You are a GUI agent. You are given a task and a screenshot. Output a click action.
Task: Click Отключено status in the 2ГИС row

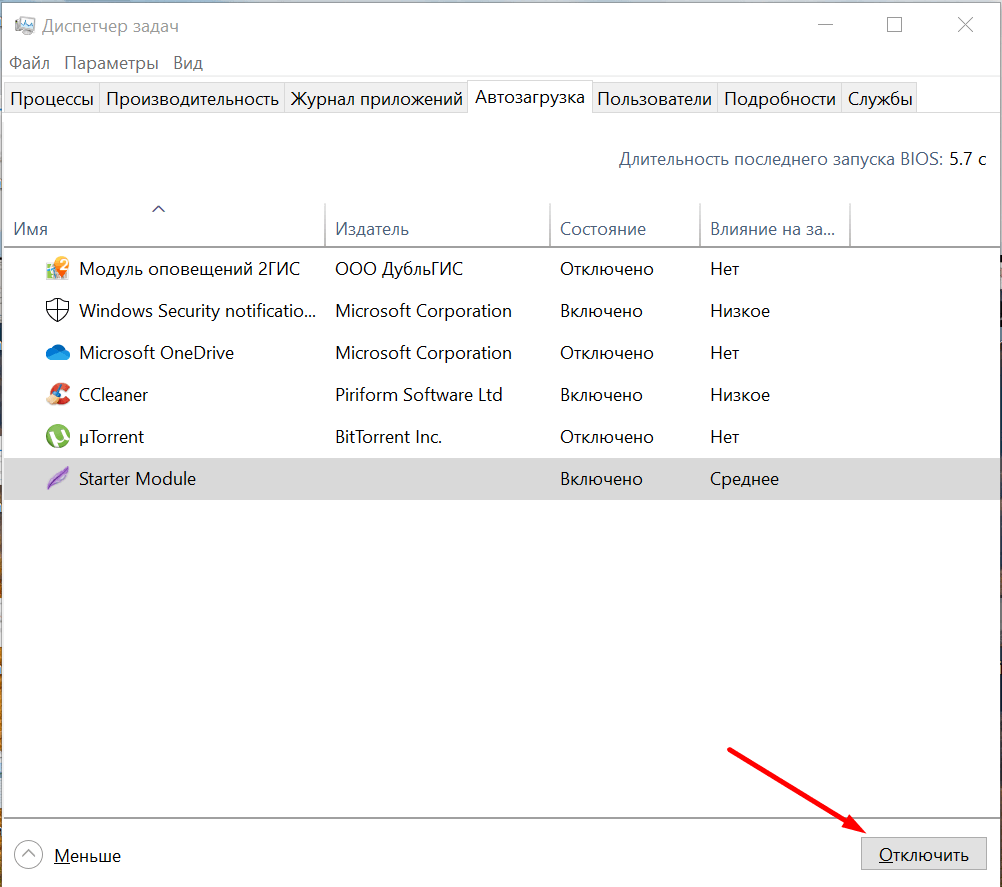pyautogui.click(x=607, y=269)
